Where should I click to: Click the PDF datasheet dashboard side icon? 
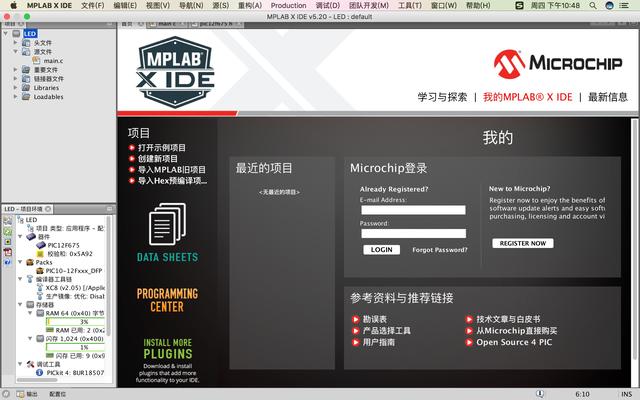click(8, 252)
